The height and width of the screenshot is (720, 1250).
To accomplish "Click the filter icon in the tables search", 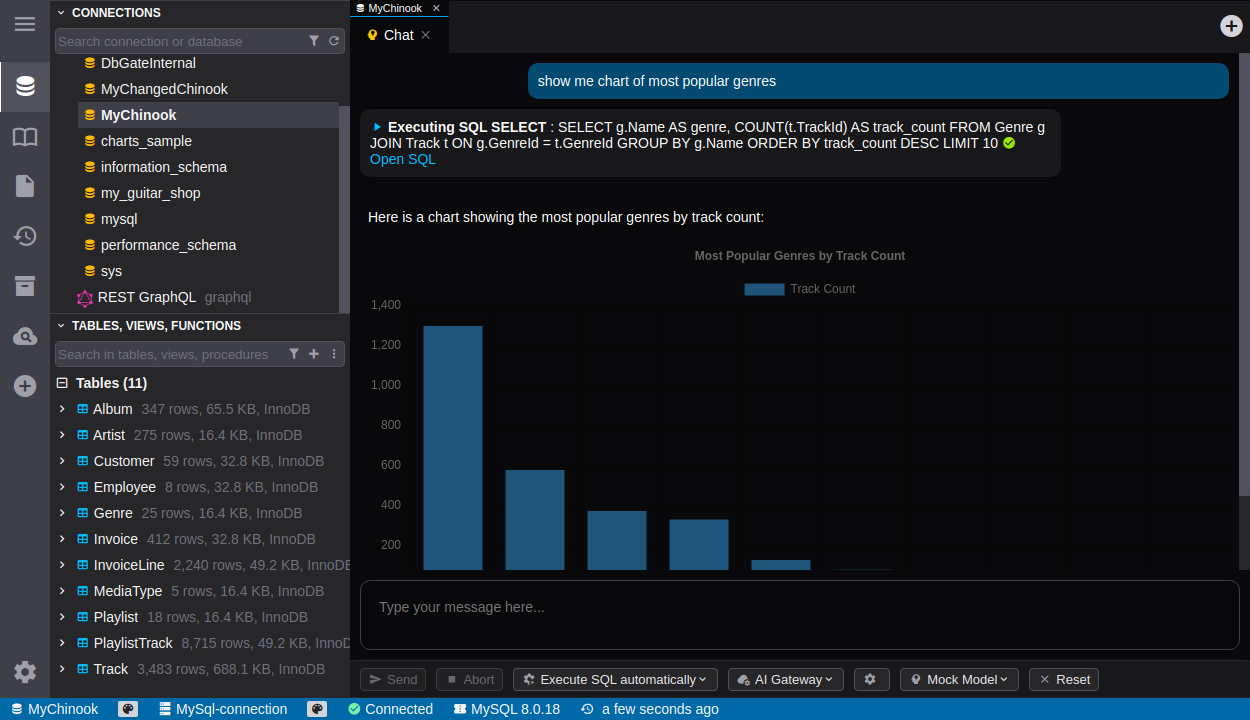I will (x=294, y=354).
